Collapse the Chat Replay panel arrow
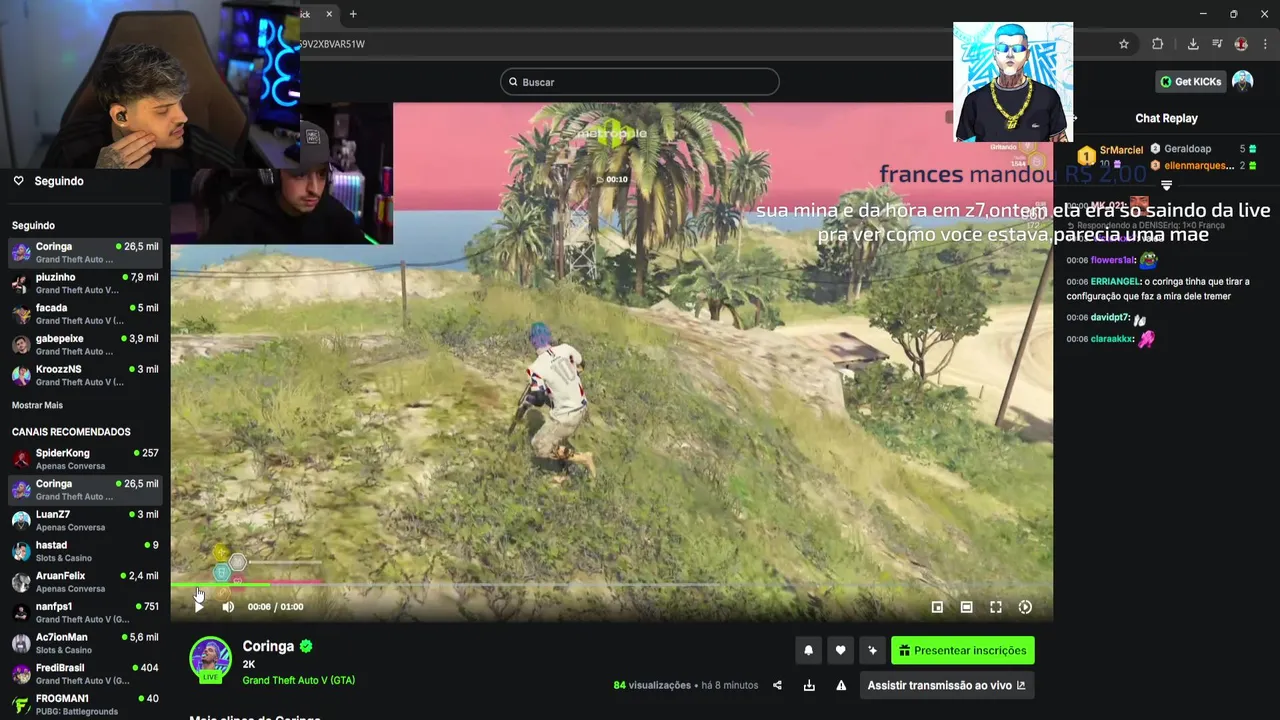Image resolution: width=1280 pixels, height=720 pixels. click(x=1074, y=118)
